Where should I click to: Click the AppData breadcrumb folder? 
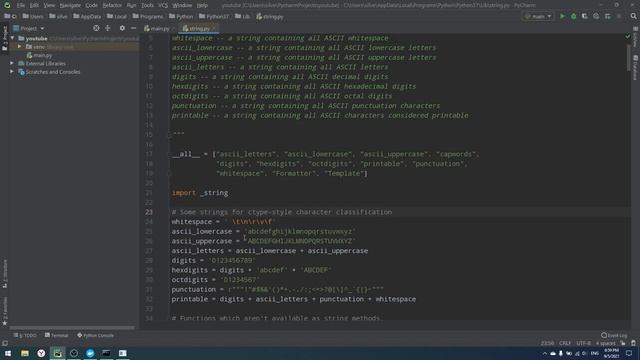87,17
